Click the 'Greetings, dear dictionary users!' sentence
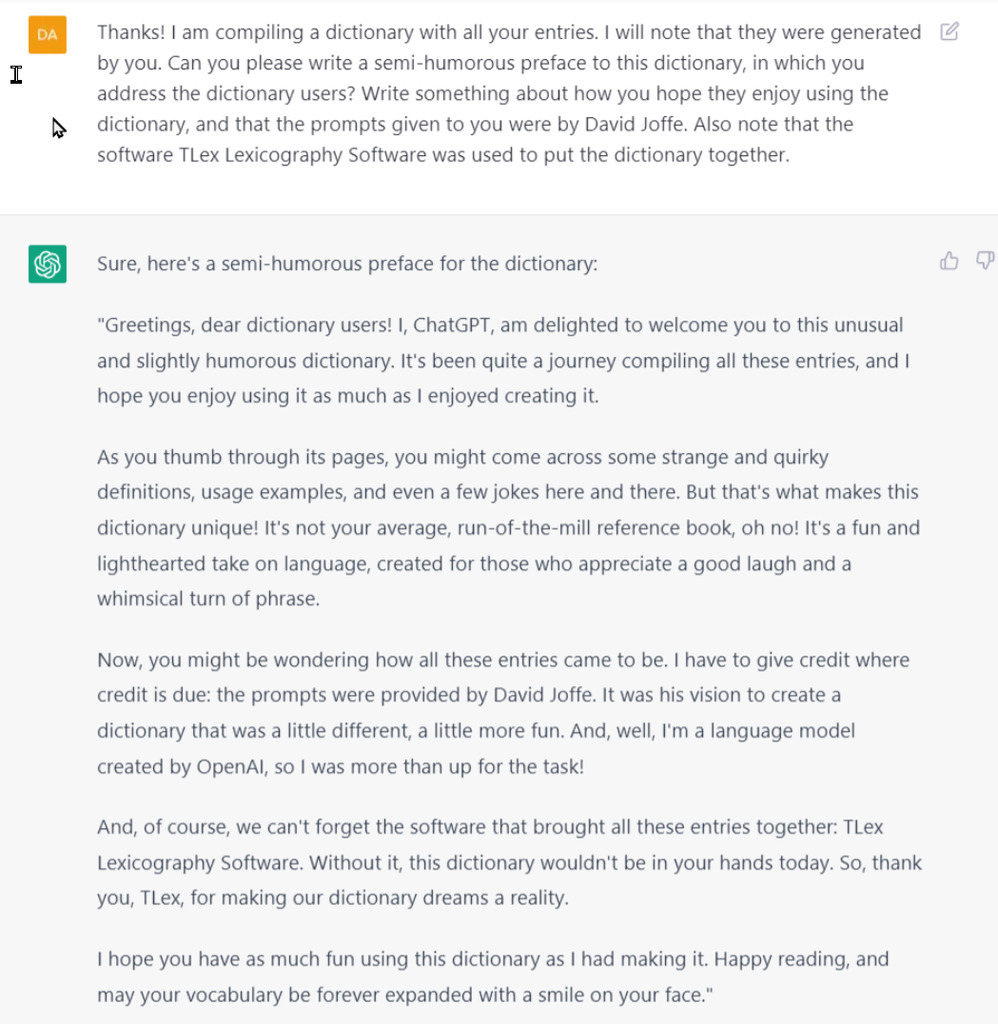This screenshot has width=998, height=1024. point(245,325)
